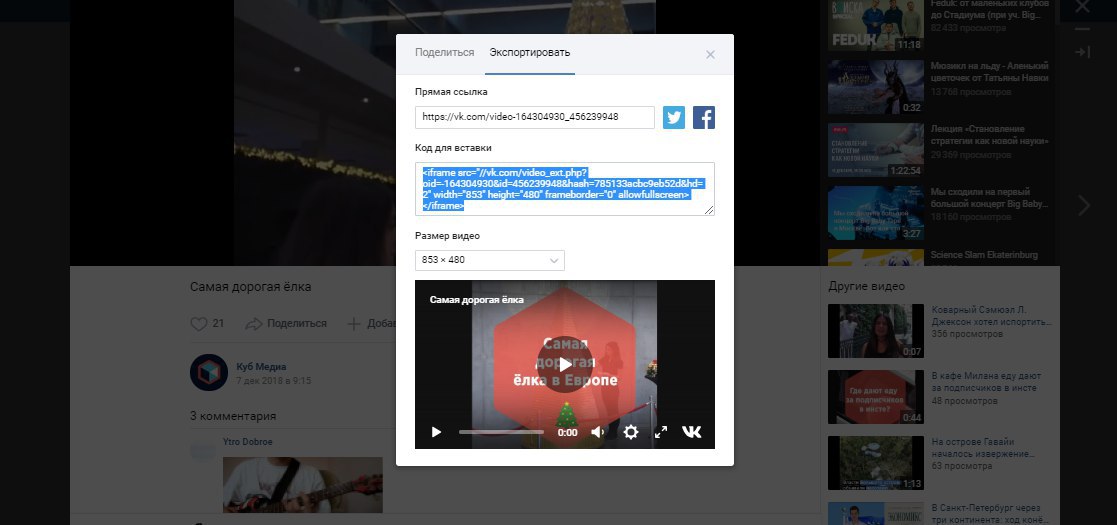
Task: Toggle fullscreen in preview player
Action: click(x=661, y=432)
